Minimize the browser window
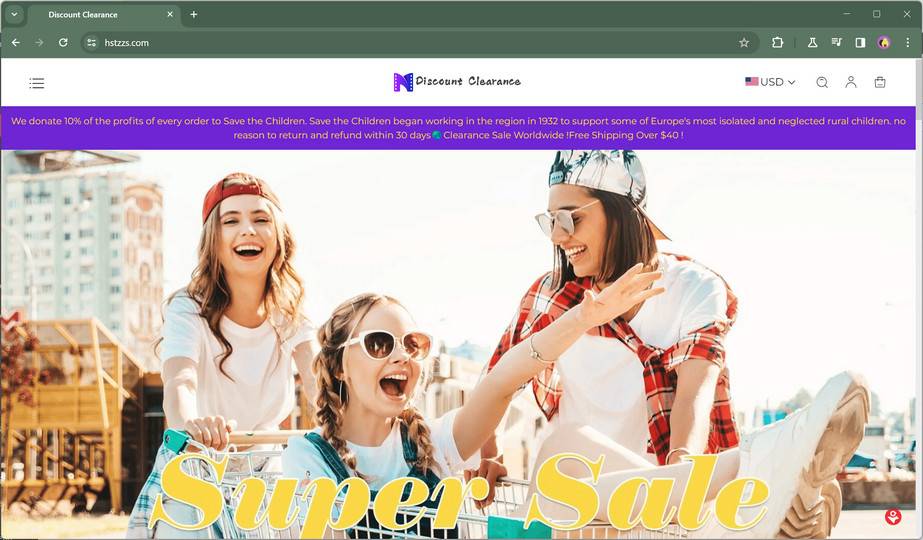The height and width of the screenshot is (540, 923). coord(846,14)
